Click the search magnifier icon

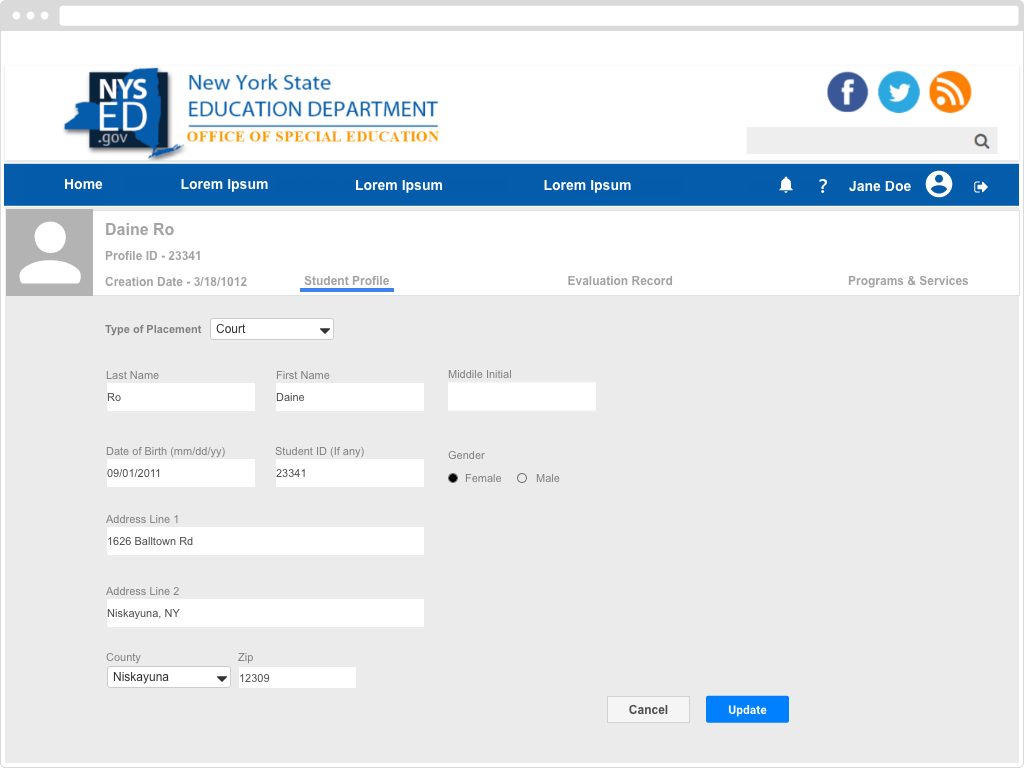click(x=982, y=141)
